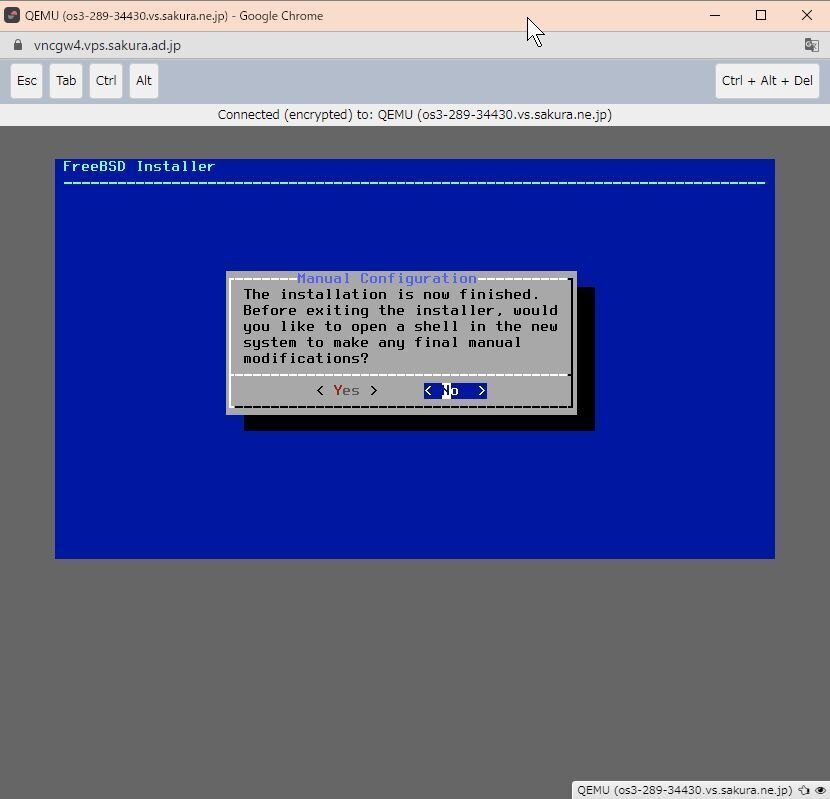Toggle the Alt modifier key button
The width and height of the screenshot is (830, 799).
(x=143, y=81)
